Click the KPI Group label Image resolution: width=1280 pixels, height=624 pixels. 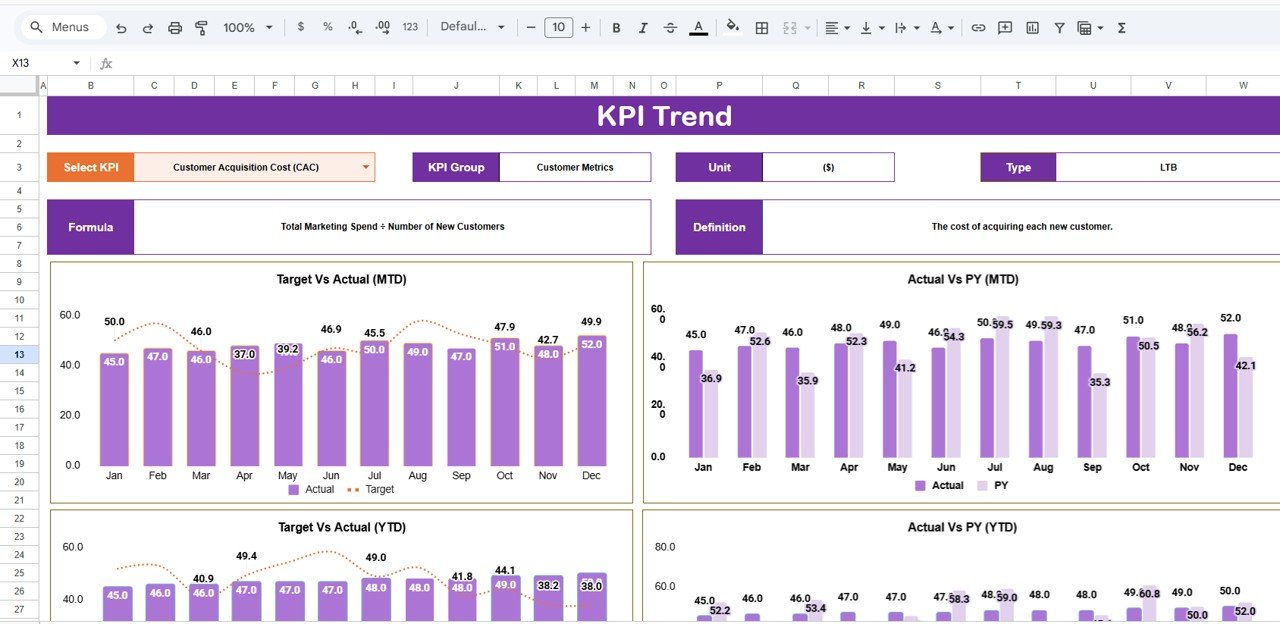pos(456,167)
